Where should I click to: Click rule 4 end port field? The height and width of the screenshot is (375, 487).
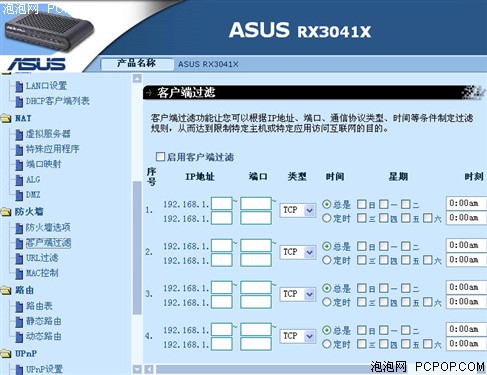tap(256, 344)
